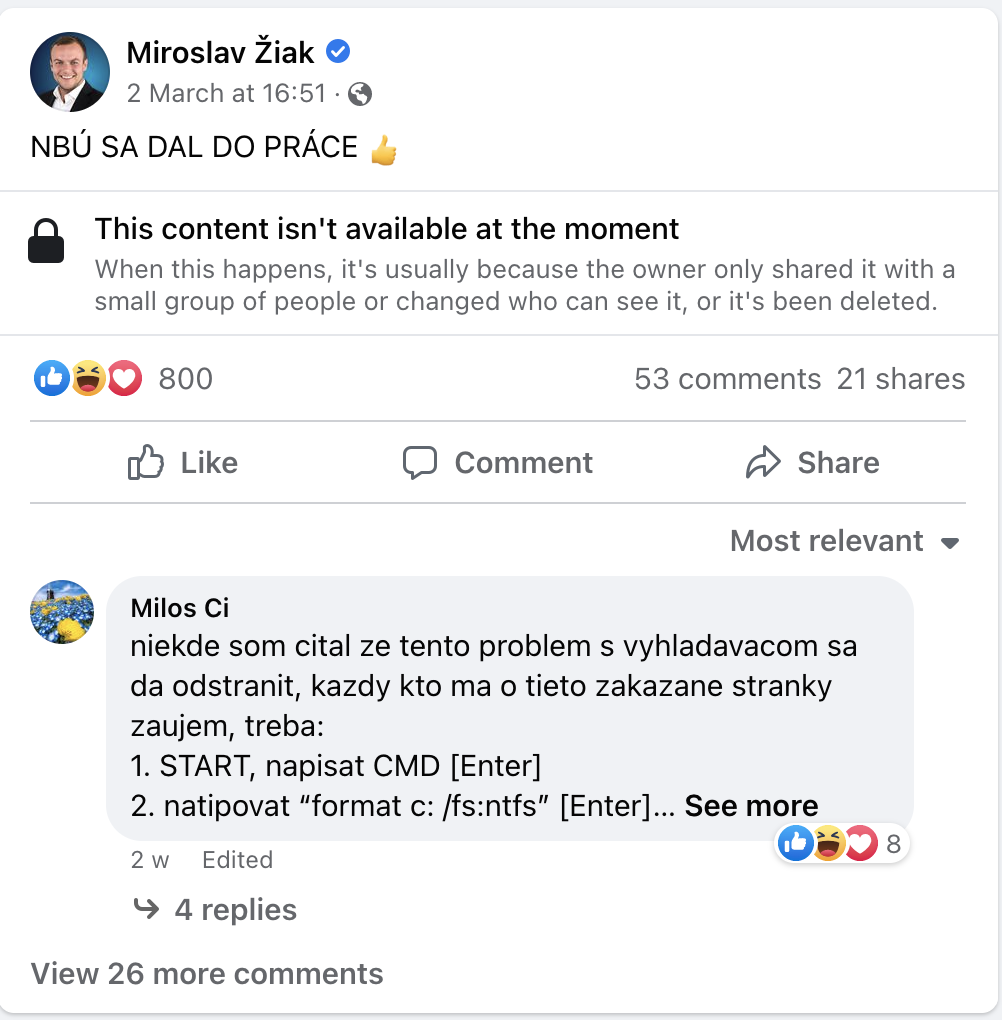
Task: View 26 more comments
Action: click(x=207, y=973)
